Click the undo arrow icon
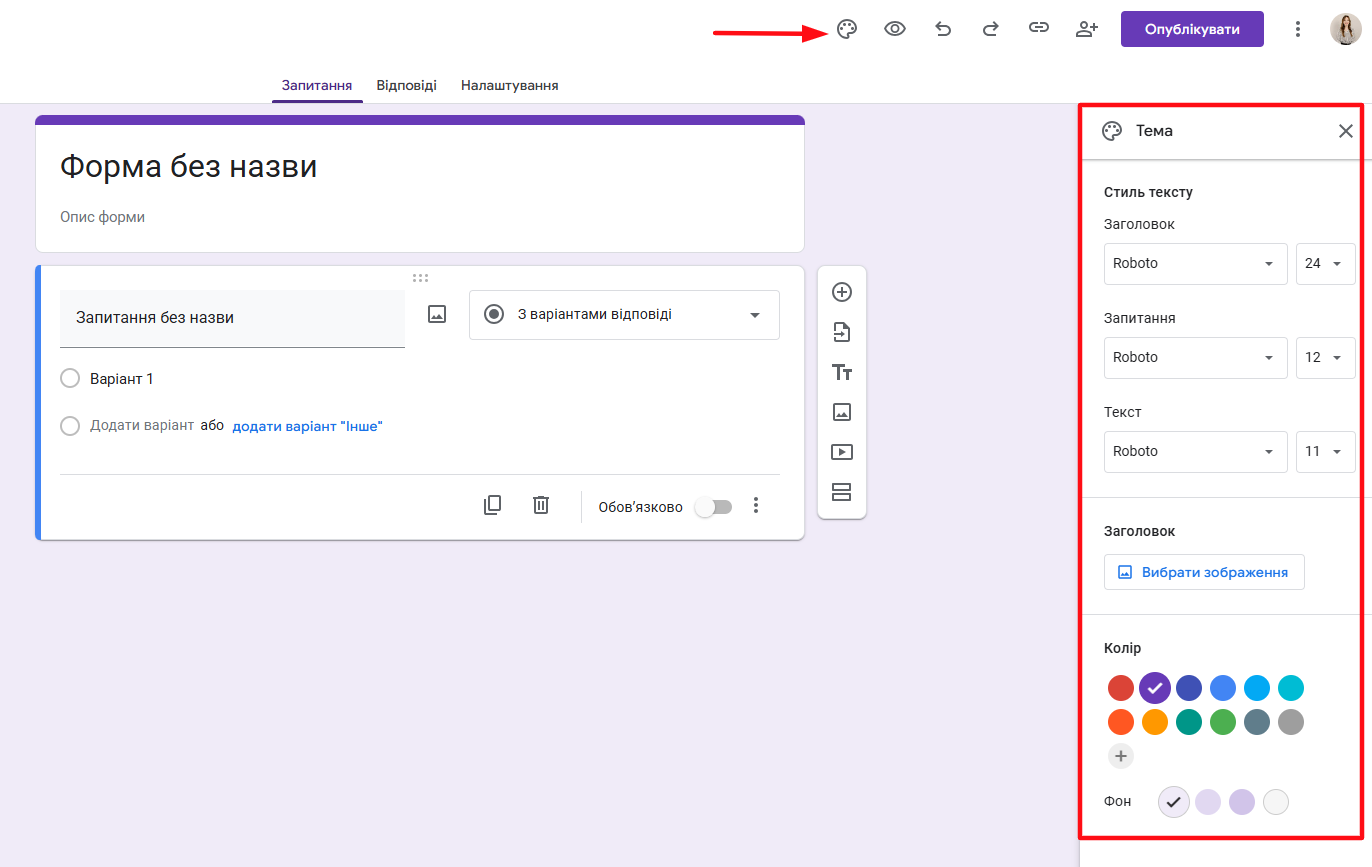1372x867 pixels. coord(942,29)
